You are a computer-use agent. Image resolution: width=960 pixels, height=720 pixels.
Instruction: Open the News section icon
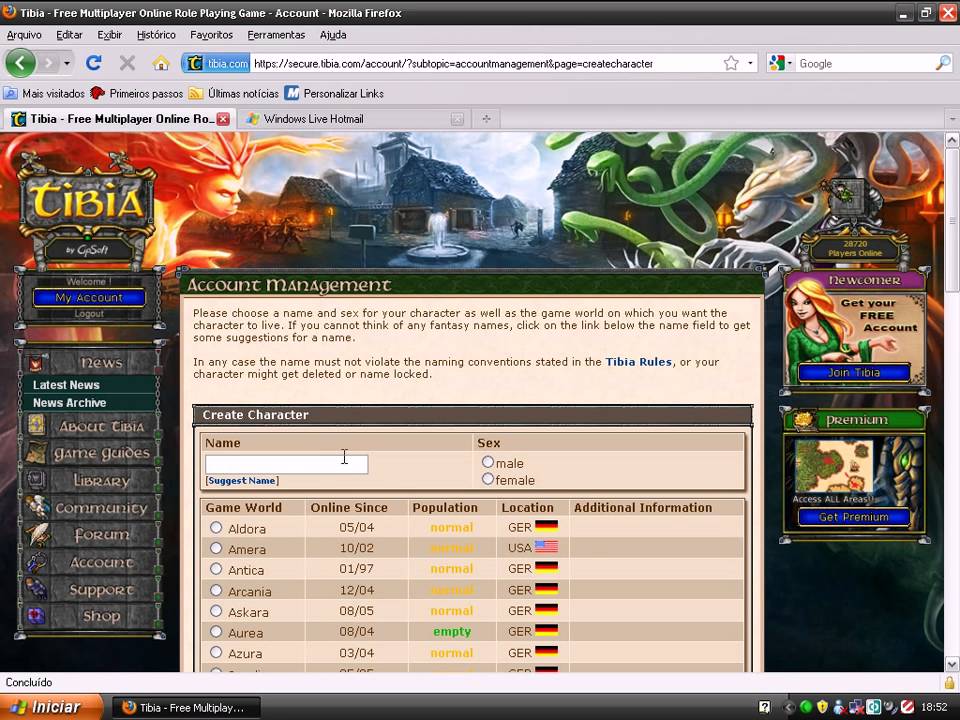click(37, 362)
